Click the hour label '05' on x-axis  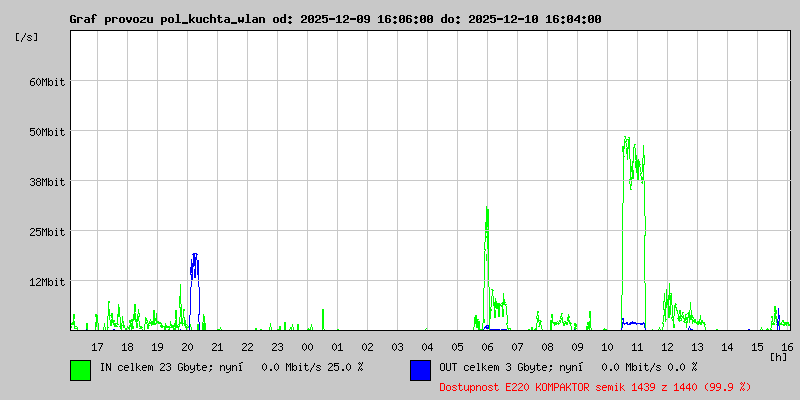(457, 347)
